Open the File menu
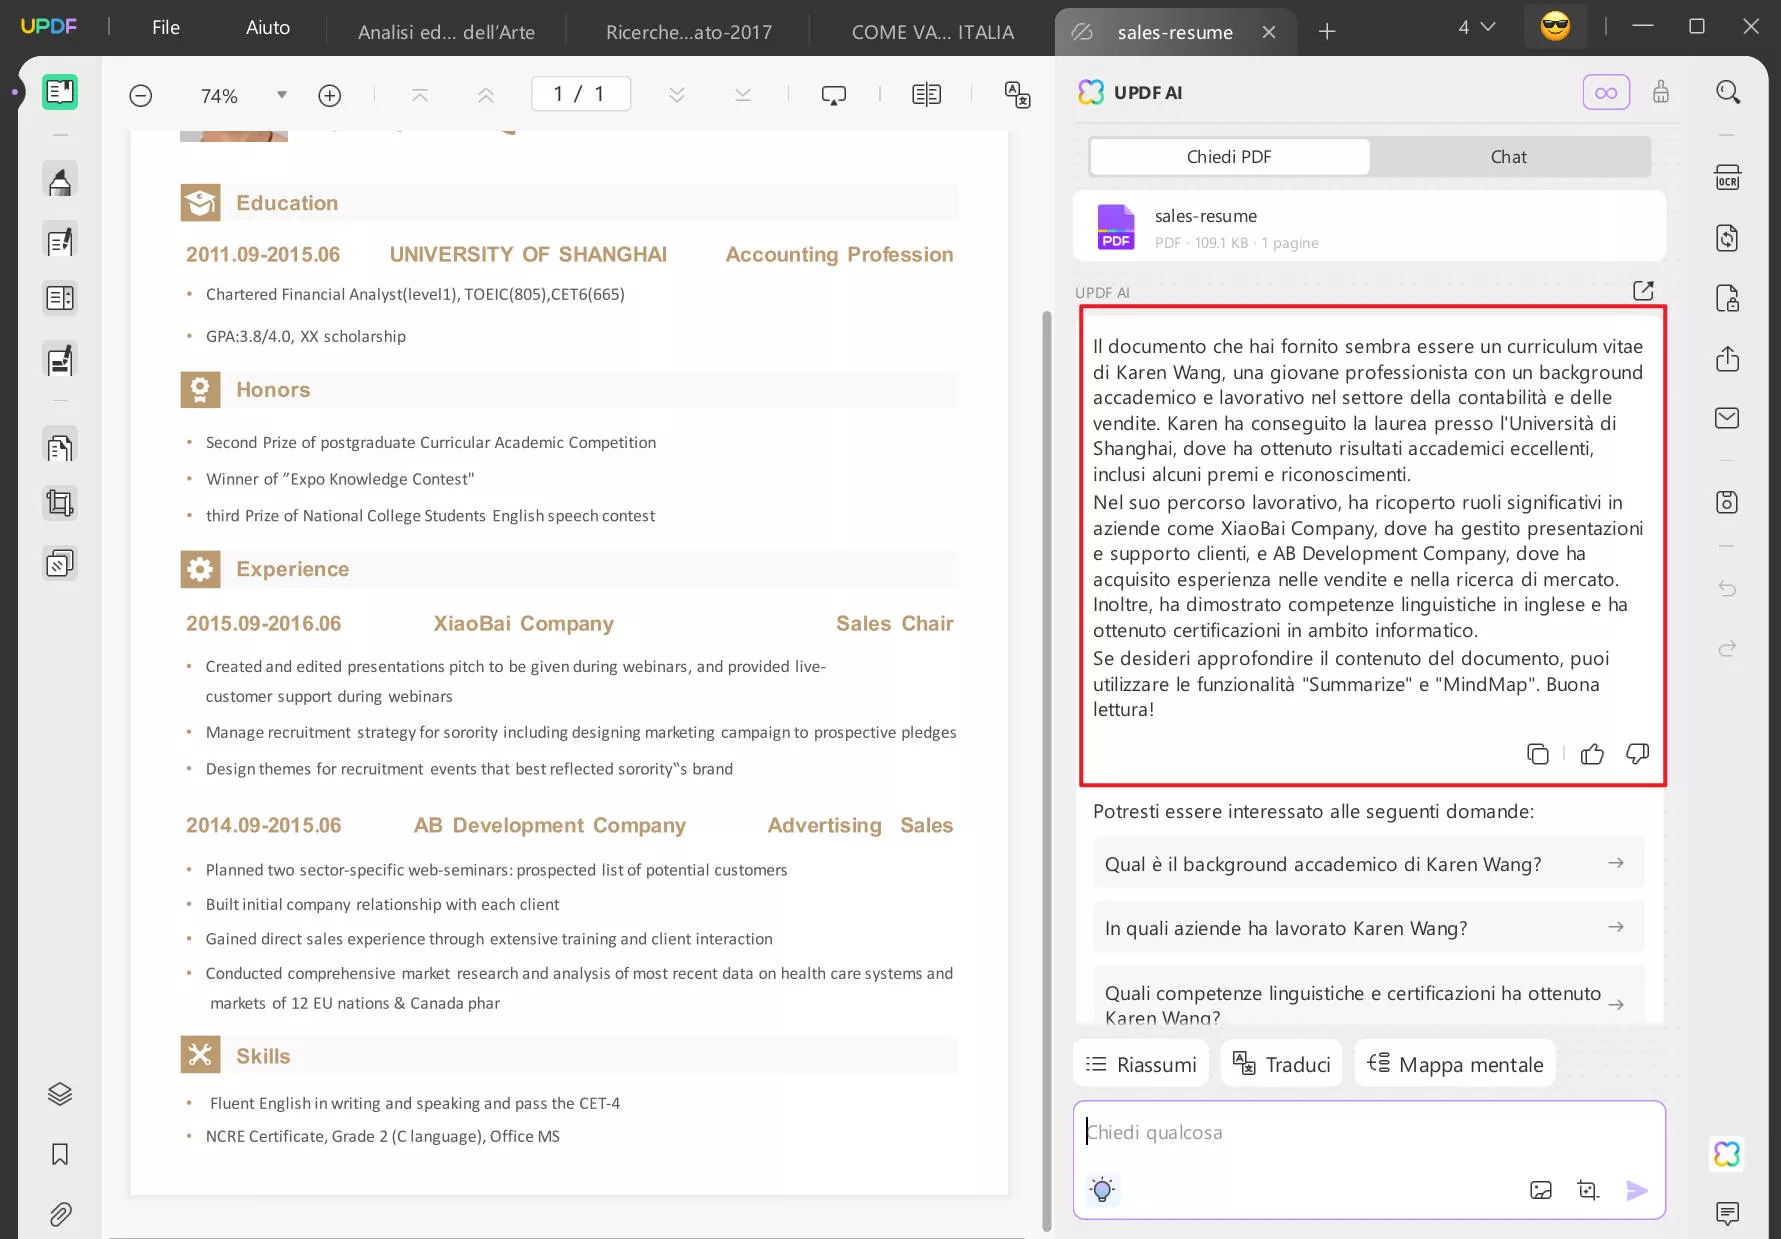The width and height of the screenshot is (1781, 1239). 166,27
